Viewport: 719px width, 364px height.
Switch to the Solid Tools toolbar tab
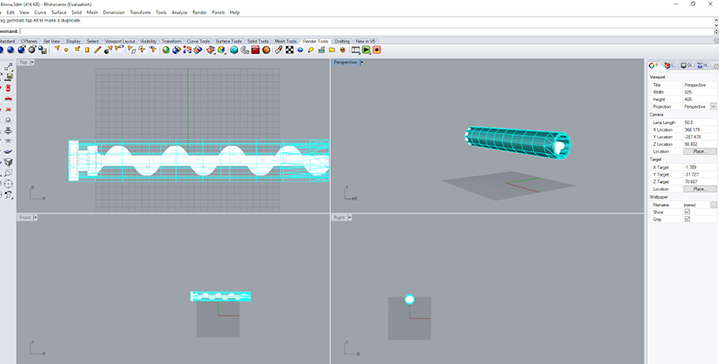click(x=258, y=41)
